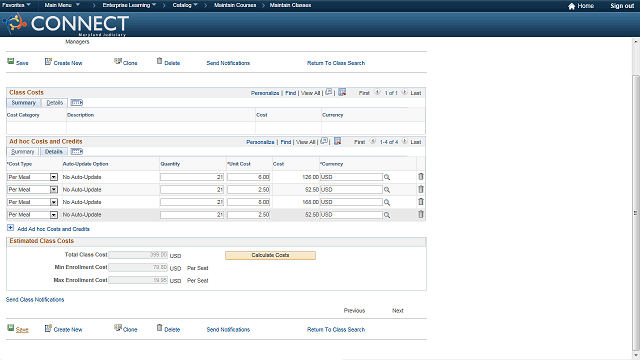Switch to Class Costs Details tab
Screen dimensions: 640x360
pyautogui.click(x=55, y=103)
